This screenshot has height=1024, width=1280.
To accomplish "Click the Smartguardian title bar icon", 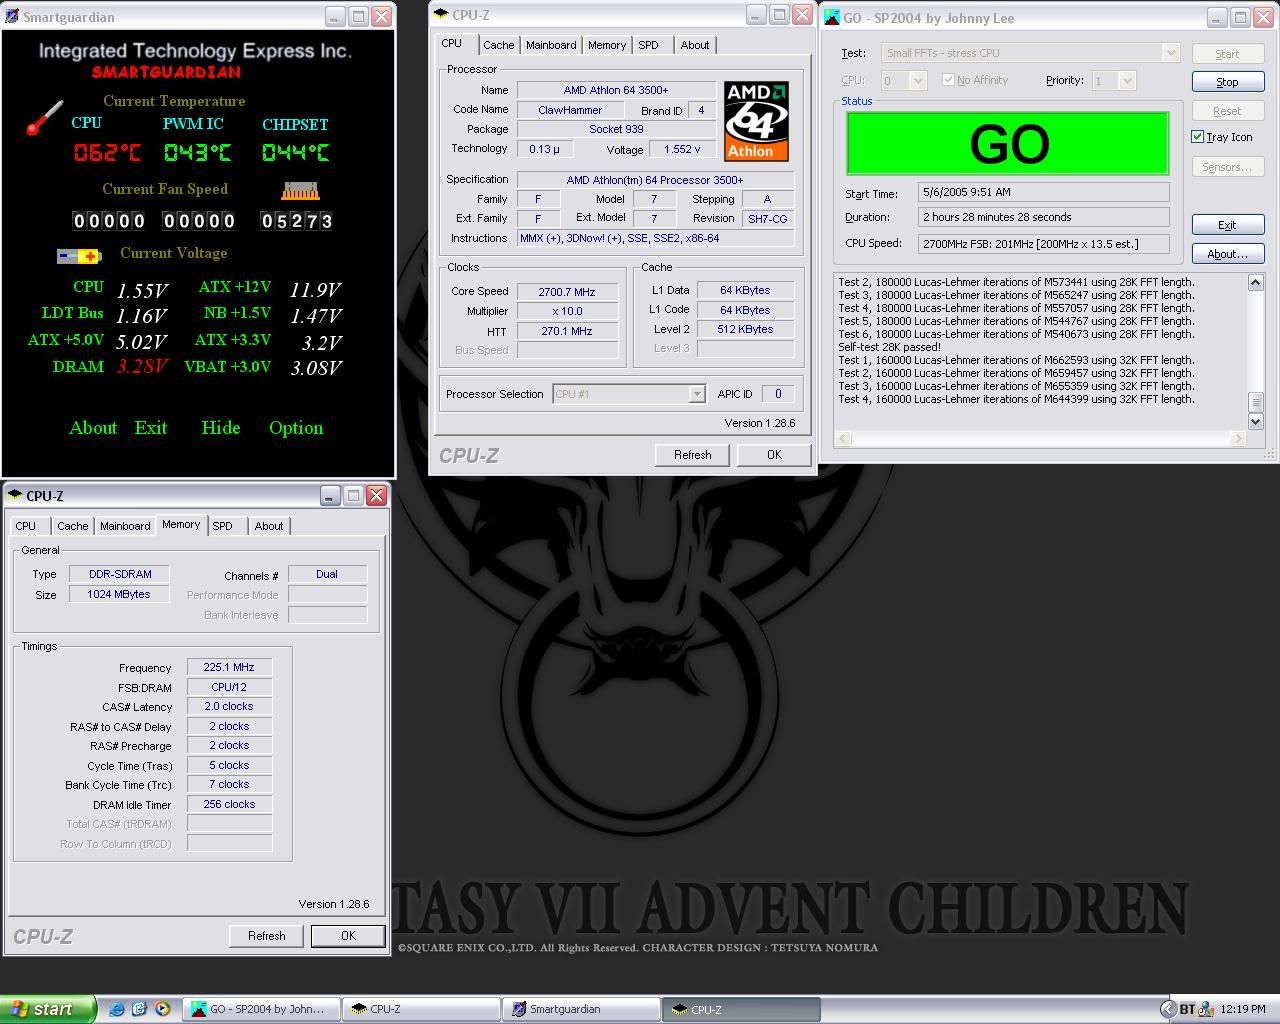I will pos(12,17).
